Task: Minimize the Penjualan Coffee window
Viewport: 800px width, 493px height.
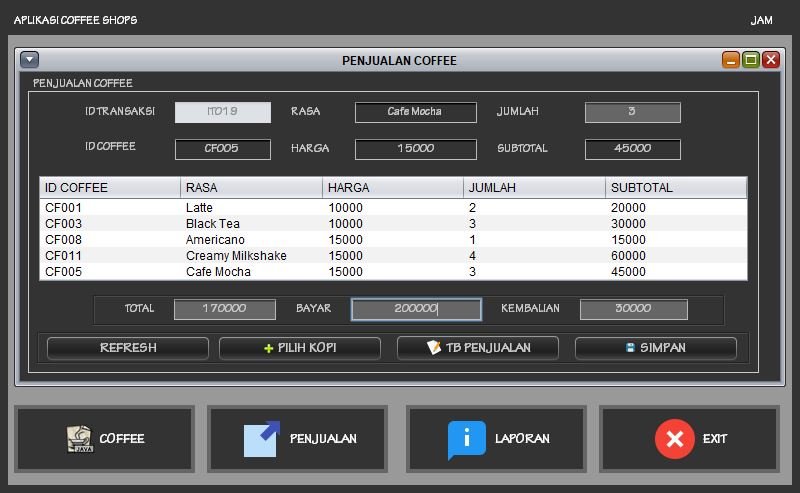Action: pos(731,60)
